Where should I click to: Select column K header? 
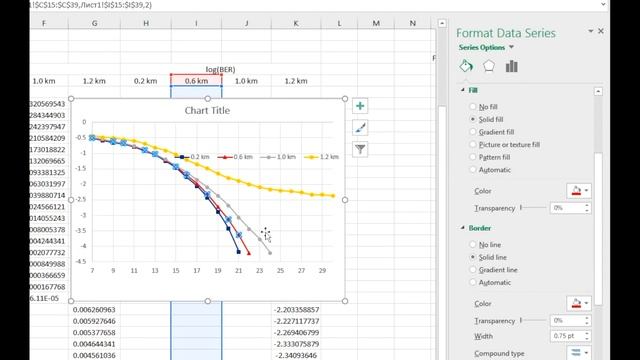pos(296,23)
